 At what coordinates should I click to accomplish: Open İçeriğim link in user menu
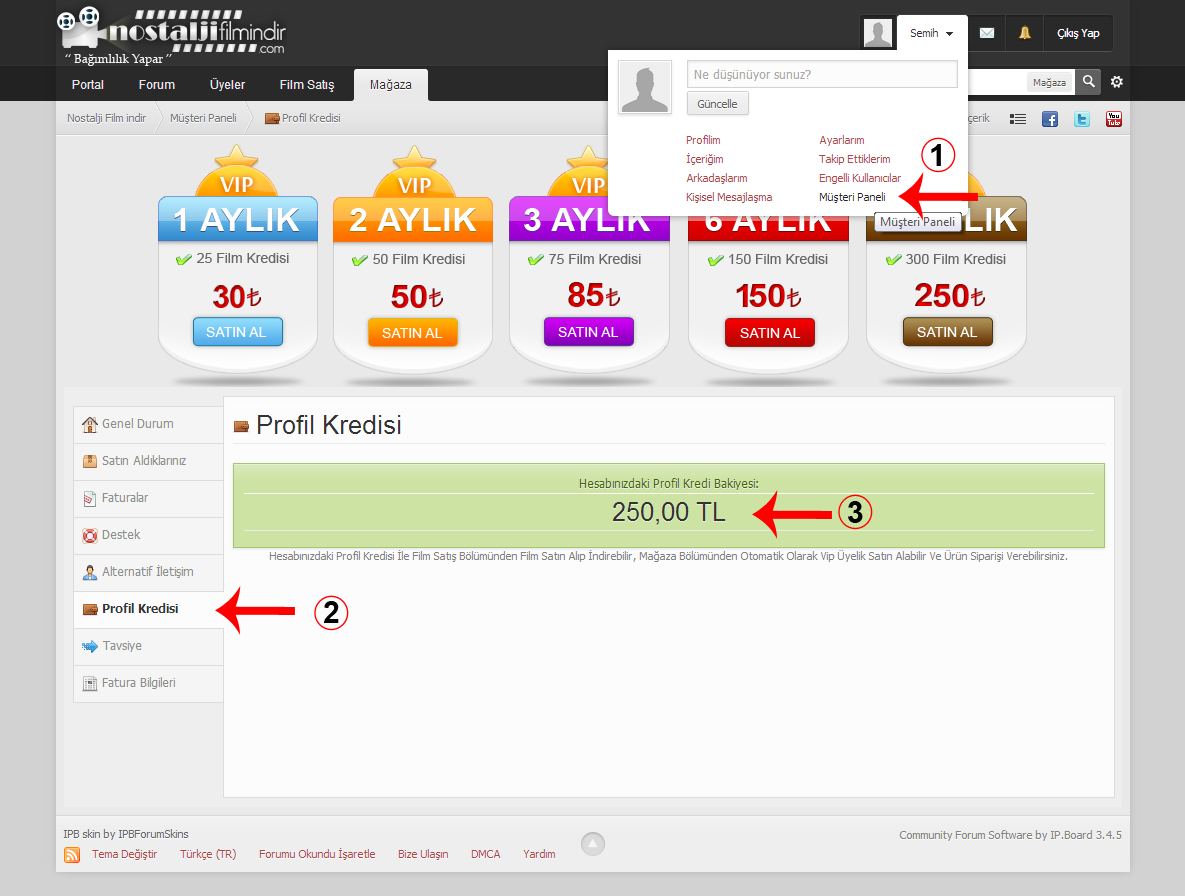click(704, 159)
